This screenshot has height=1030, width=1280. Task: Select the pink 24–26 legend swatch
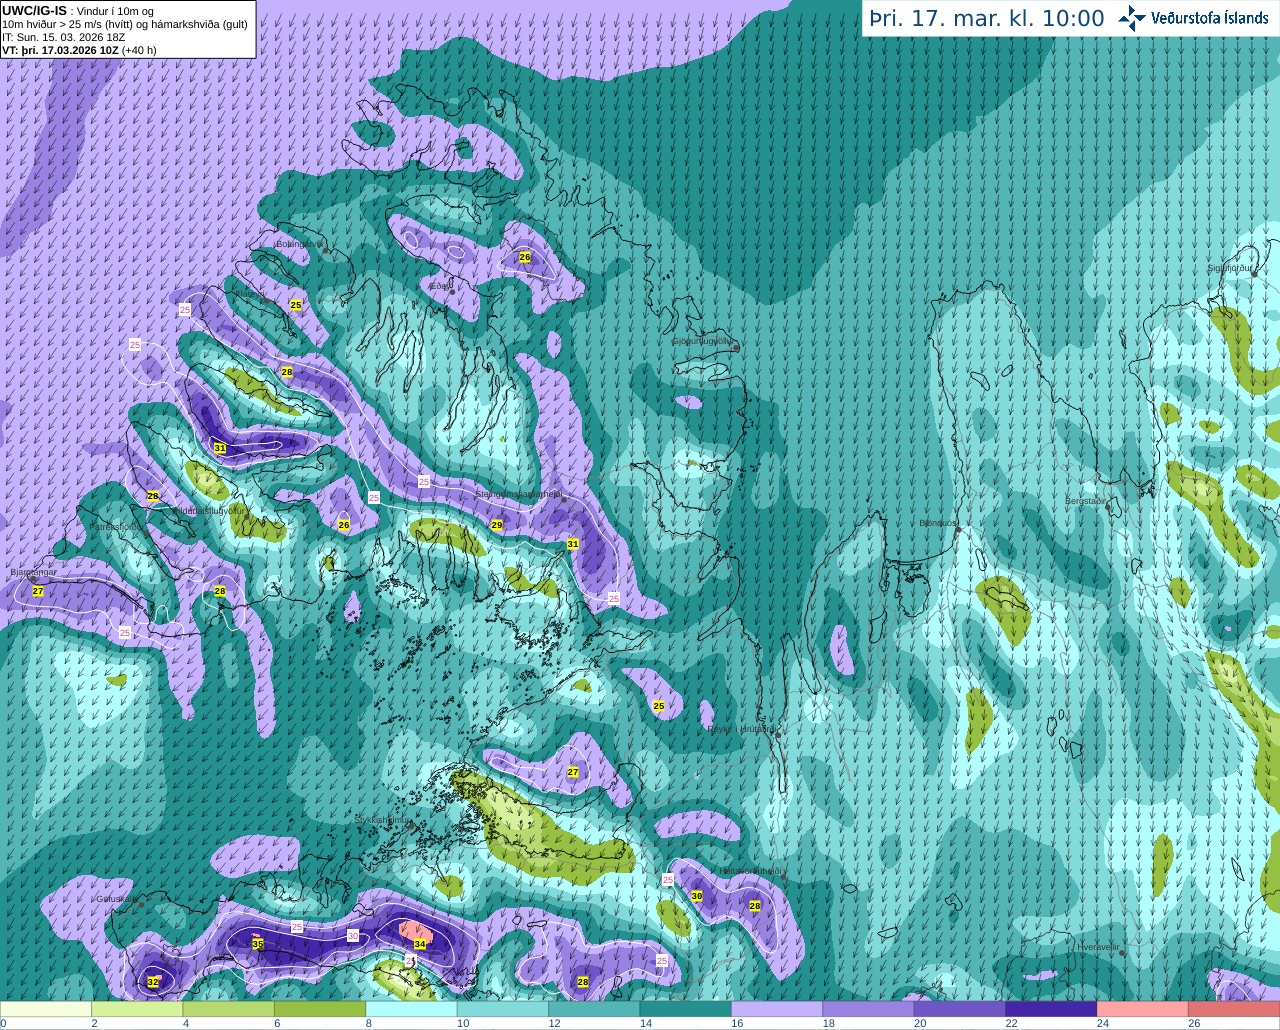1142,1009
